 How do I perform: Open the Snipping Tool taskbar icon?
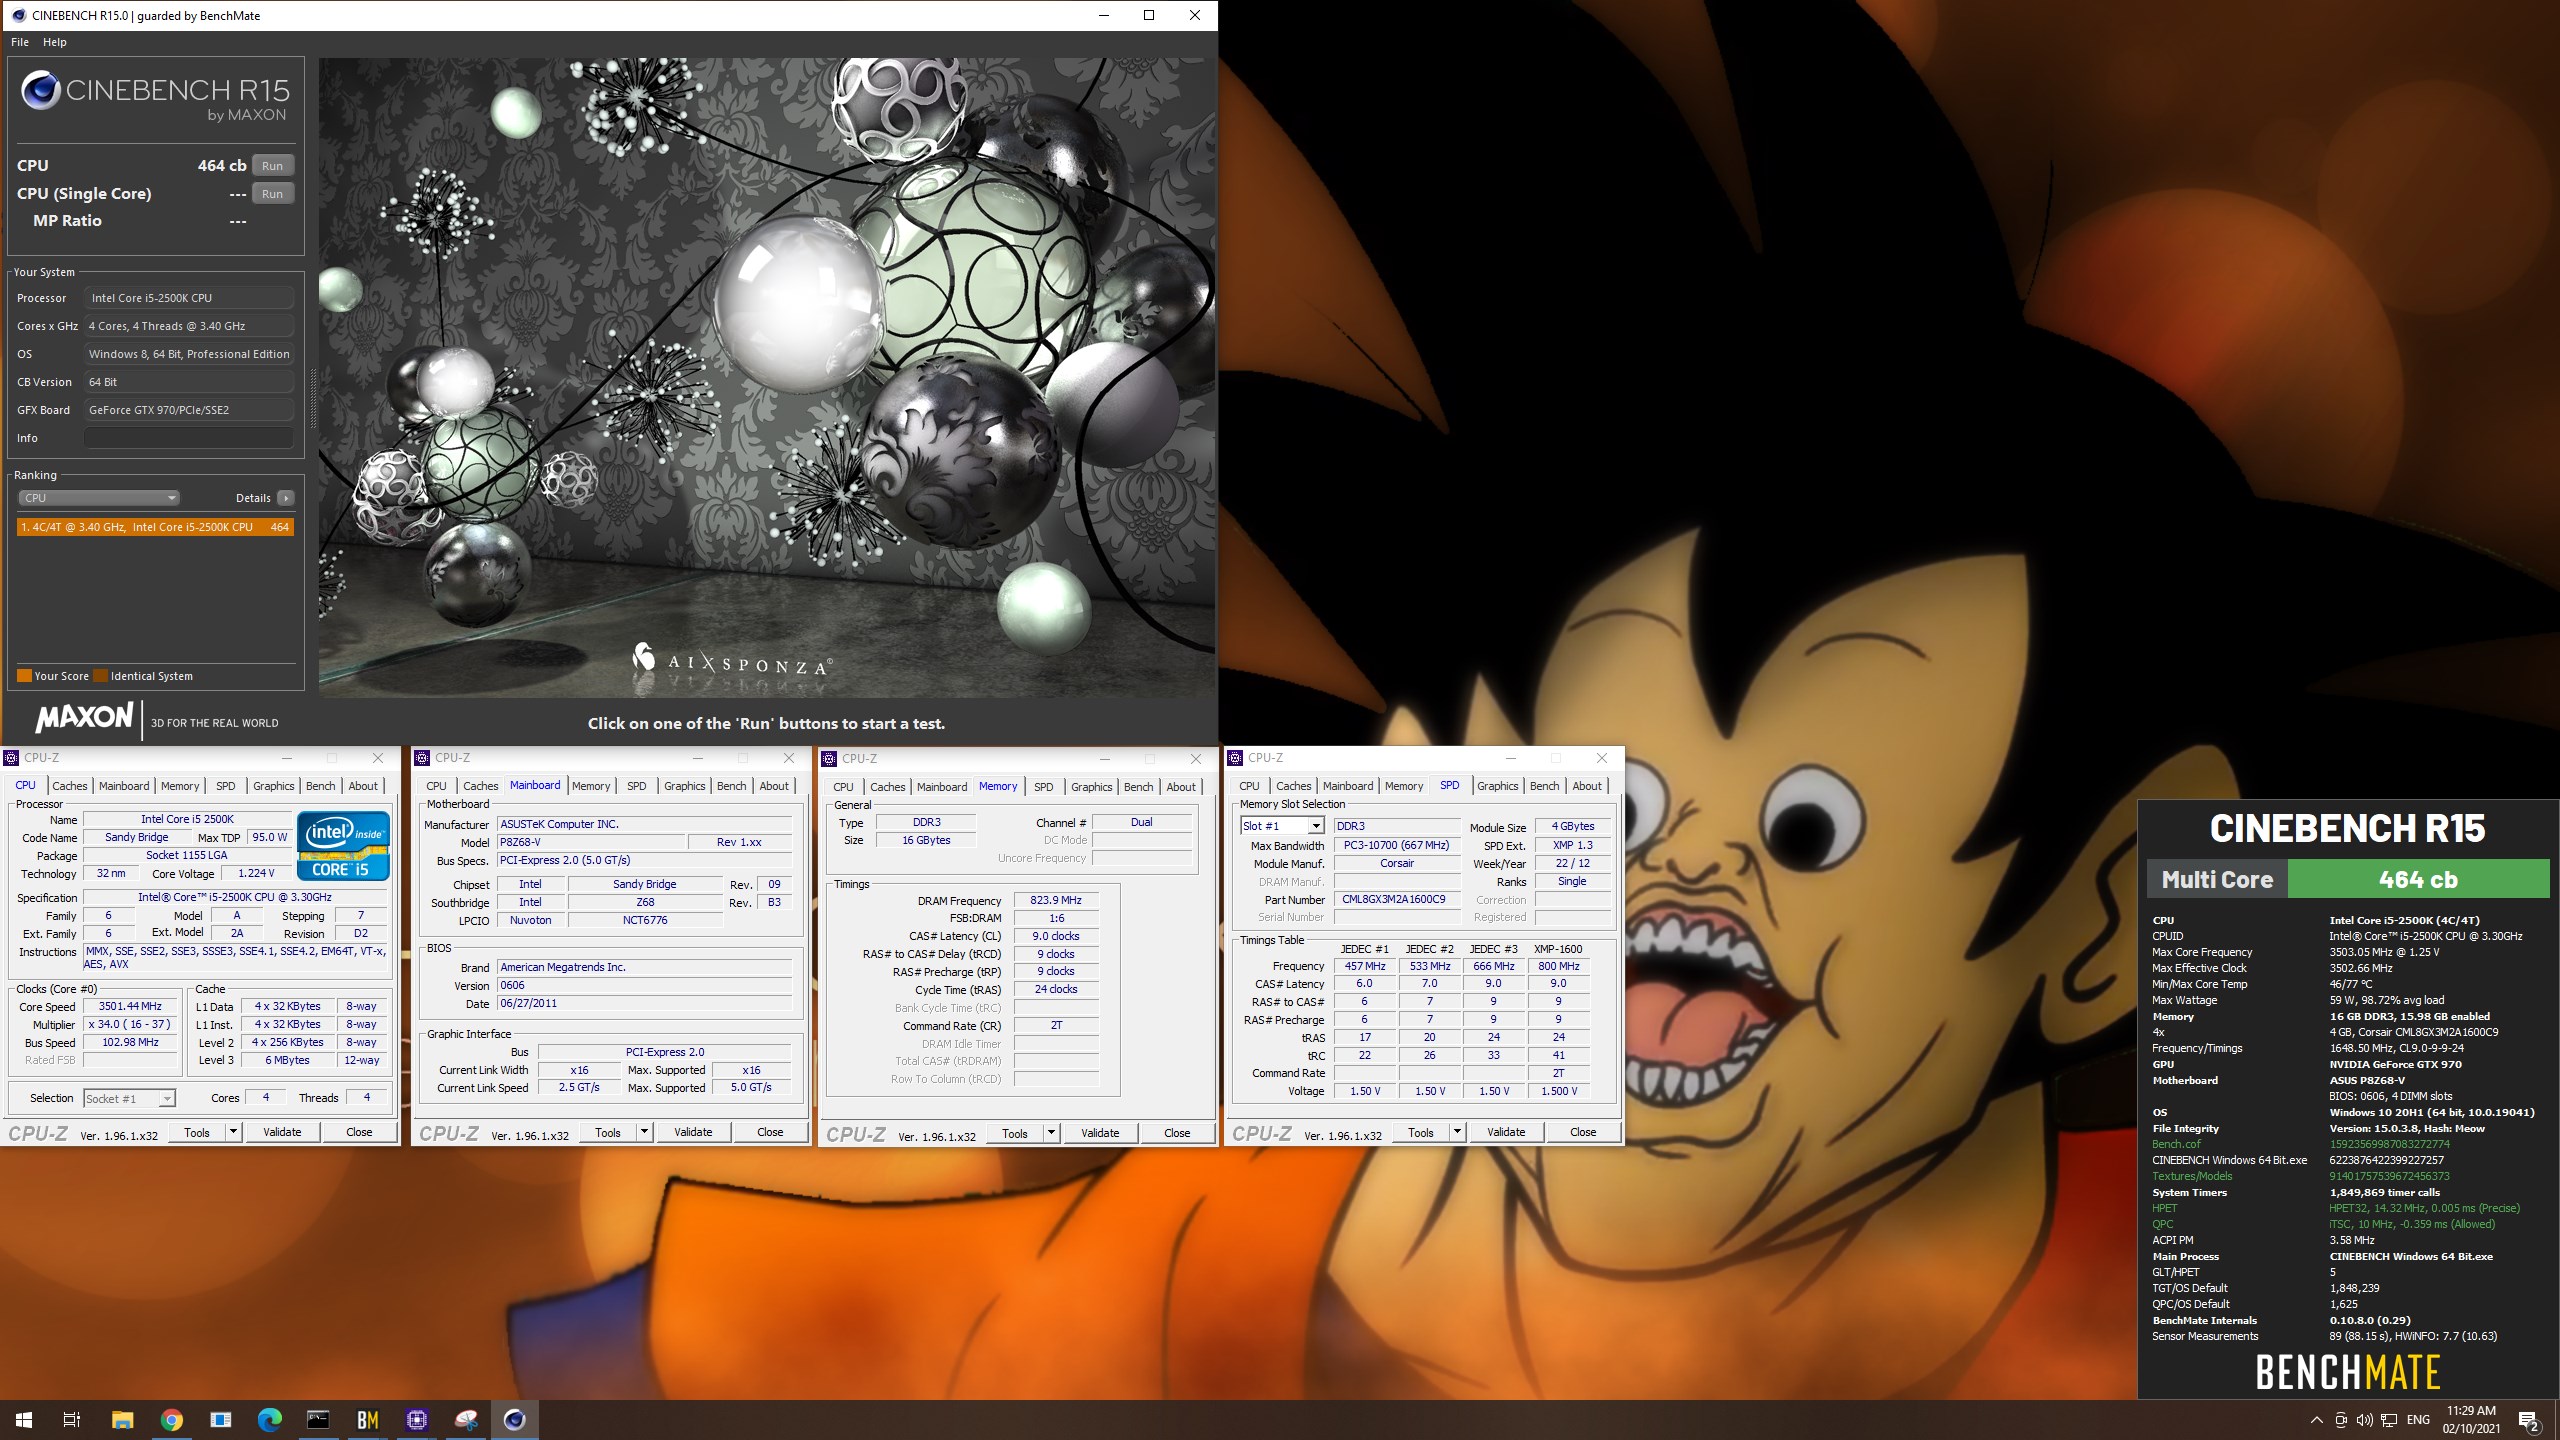466,1420
